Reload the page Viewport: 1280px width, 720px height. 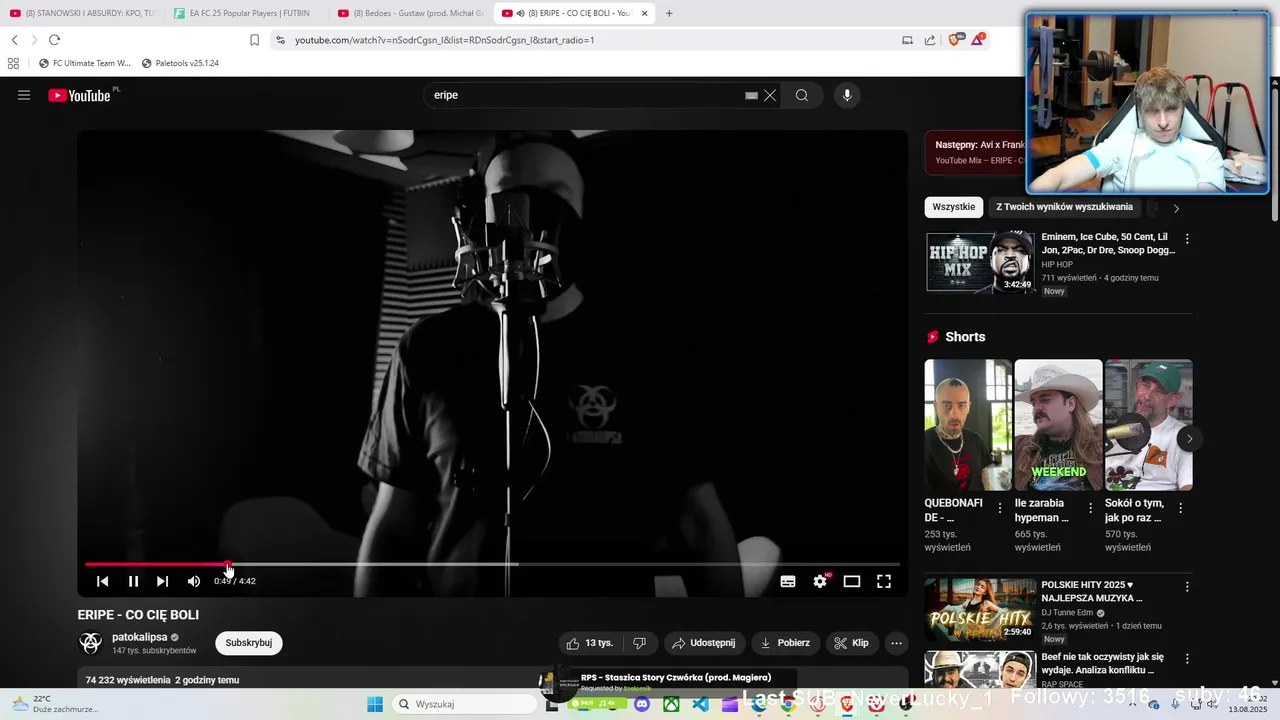[54, 40]
